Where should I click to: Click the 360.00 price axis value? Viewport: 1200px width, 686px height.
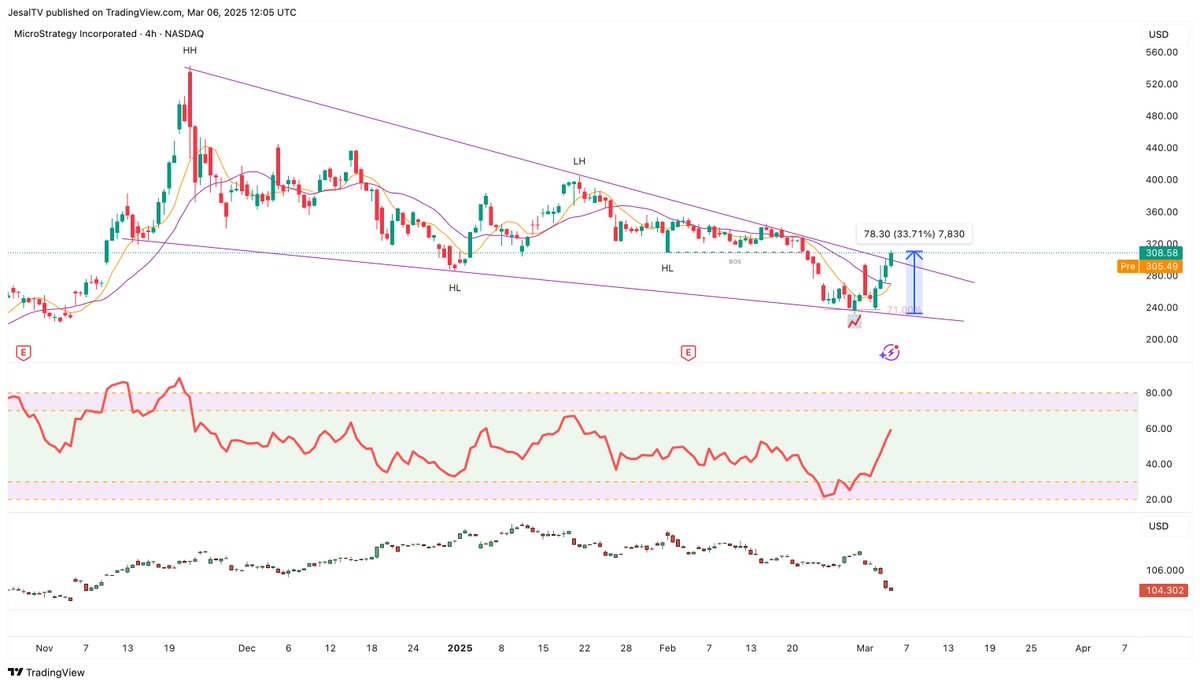pyautogui.click(x=1162, y=212)
